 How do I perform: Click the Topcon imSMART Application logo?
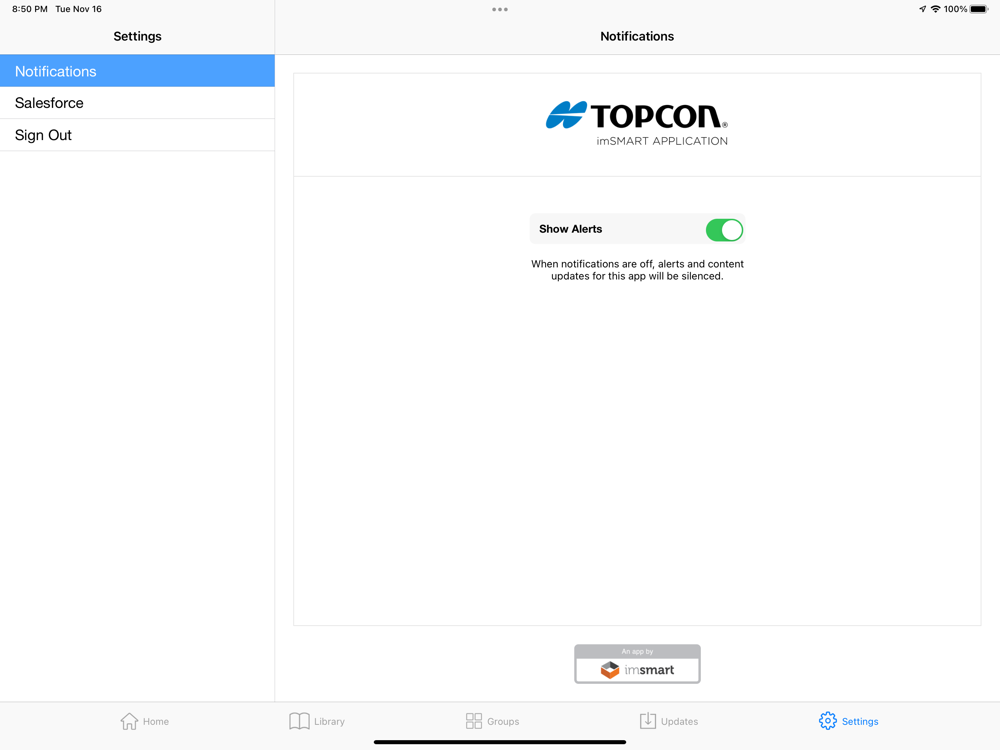pos(636,124)
